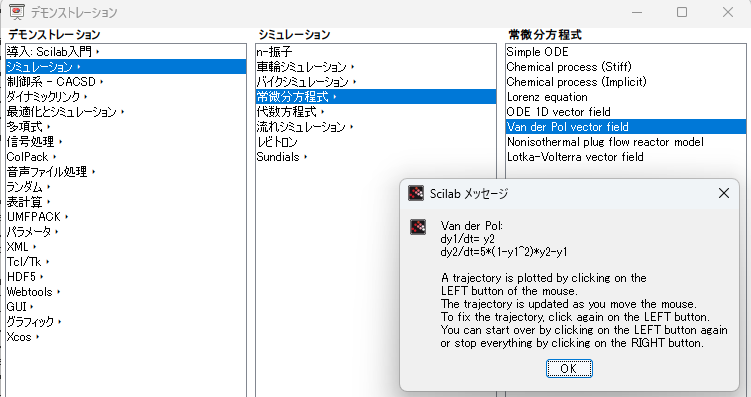Open 流れシミュレーション submenu
Image resolution: width=751 pixels, height=397 pixels.
(x=376, y=127)
